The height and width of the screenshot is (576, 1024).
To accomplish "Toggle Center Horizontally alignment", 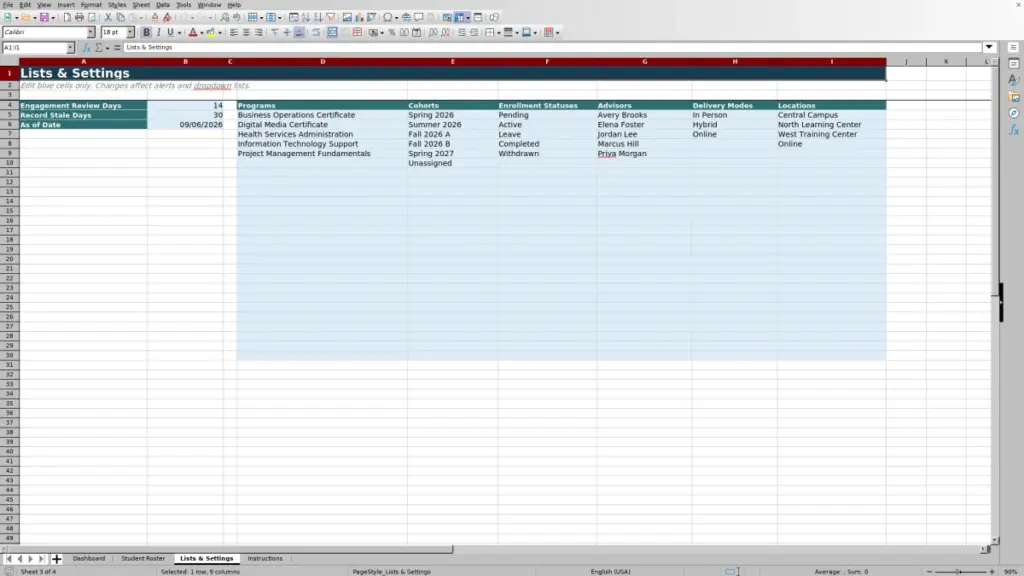I will pos(246,33).
